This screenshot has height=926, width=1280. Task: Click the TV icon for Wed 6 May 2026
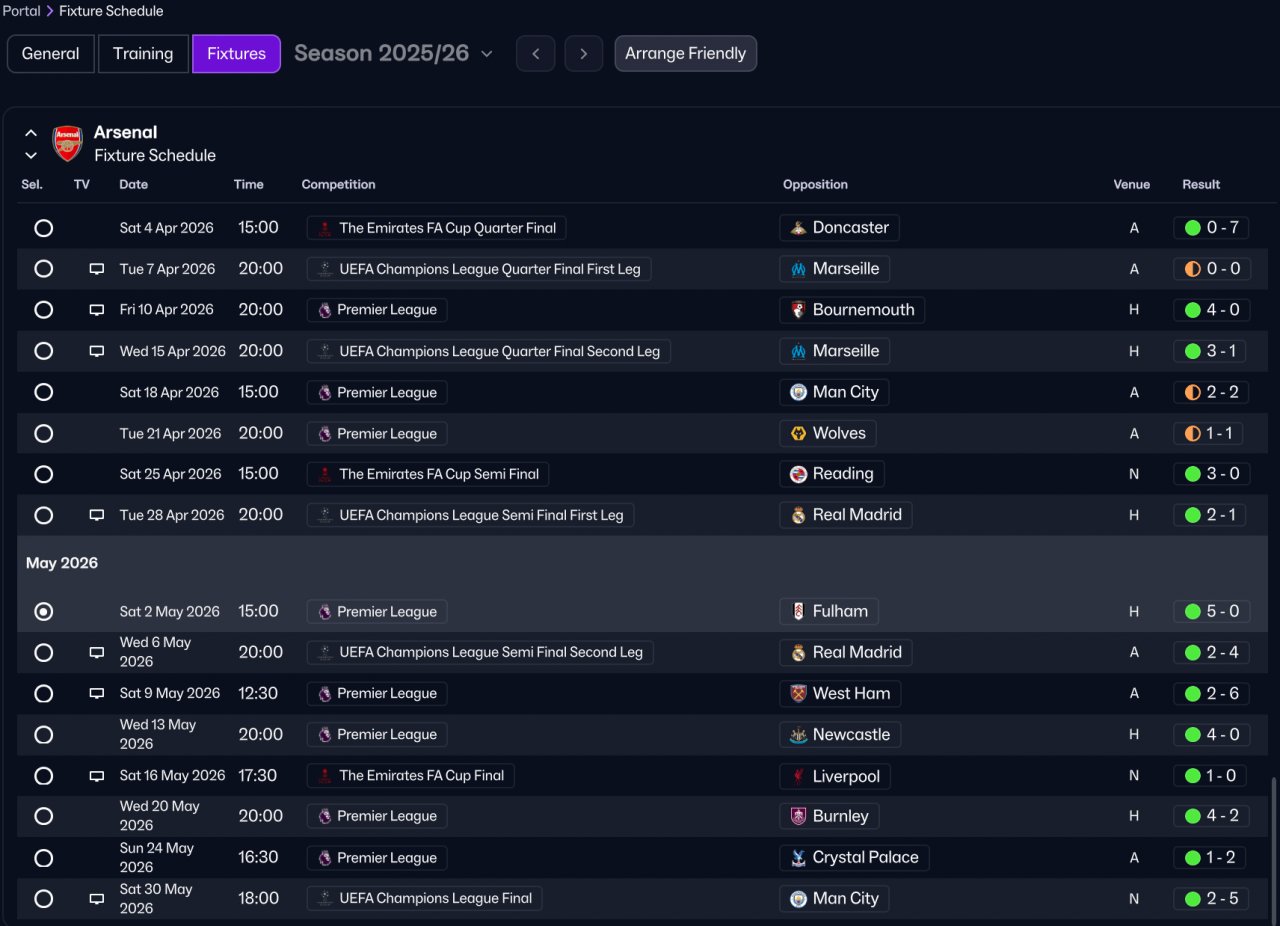point(97,652)
